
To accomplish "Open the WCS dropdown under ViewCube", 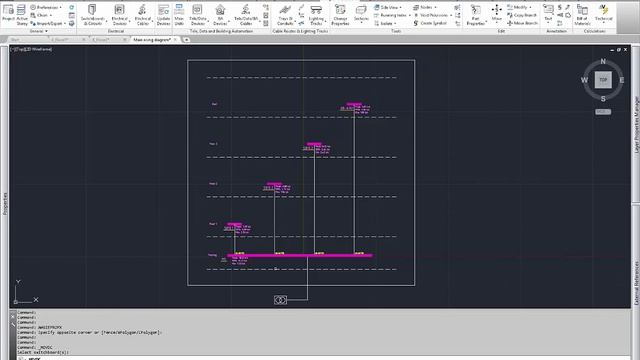I will 603,112.
